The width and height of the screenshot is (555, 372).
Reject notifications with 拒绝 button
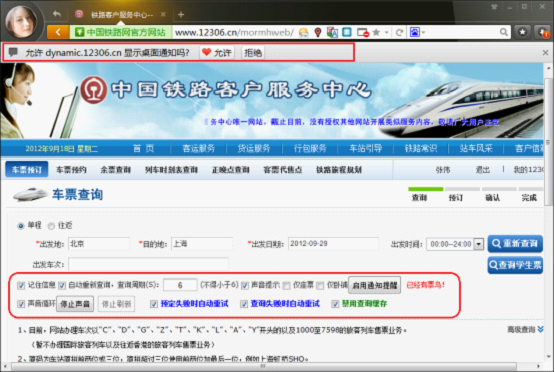pyautogui.click(x=253, y=53)
